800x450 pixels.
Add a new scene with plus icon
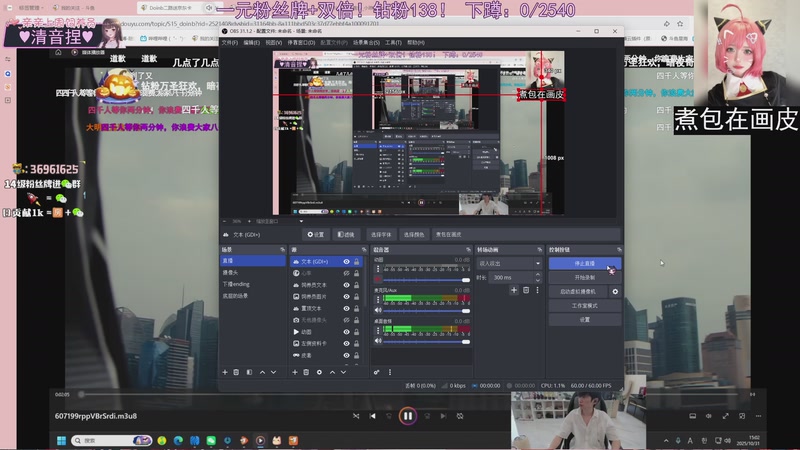click(225, 372)
